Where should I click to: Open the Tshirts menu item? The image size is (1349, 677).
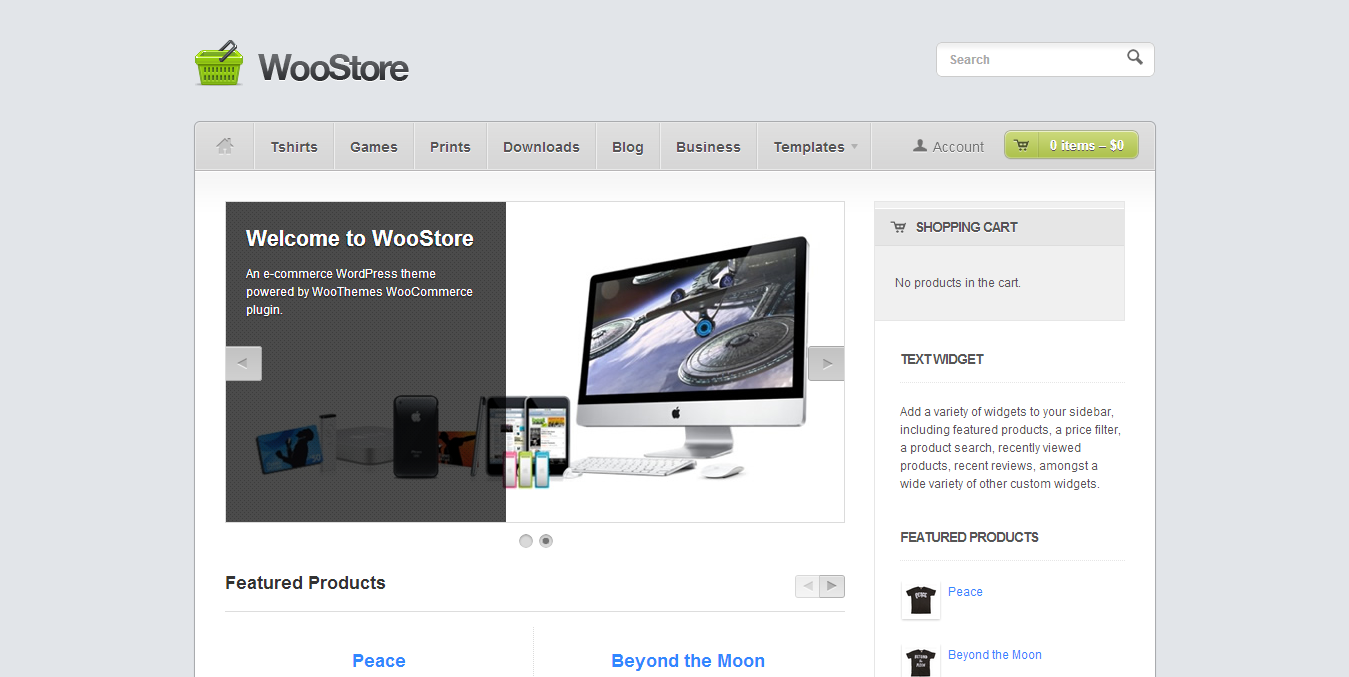pyautogui.click(x=293, y=146)
